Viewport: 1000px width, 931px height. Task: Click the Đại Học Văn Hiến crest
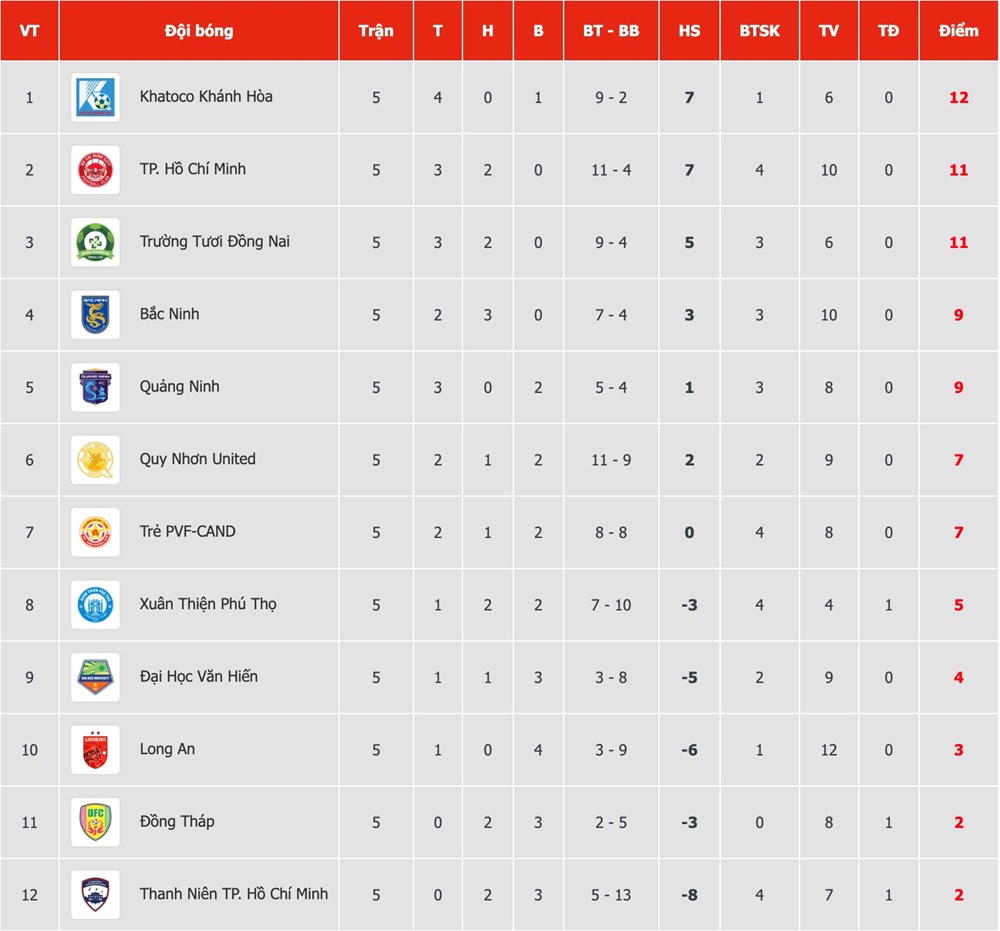pyautogui.click(x=96, y=677)
